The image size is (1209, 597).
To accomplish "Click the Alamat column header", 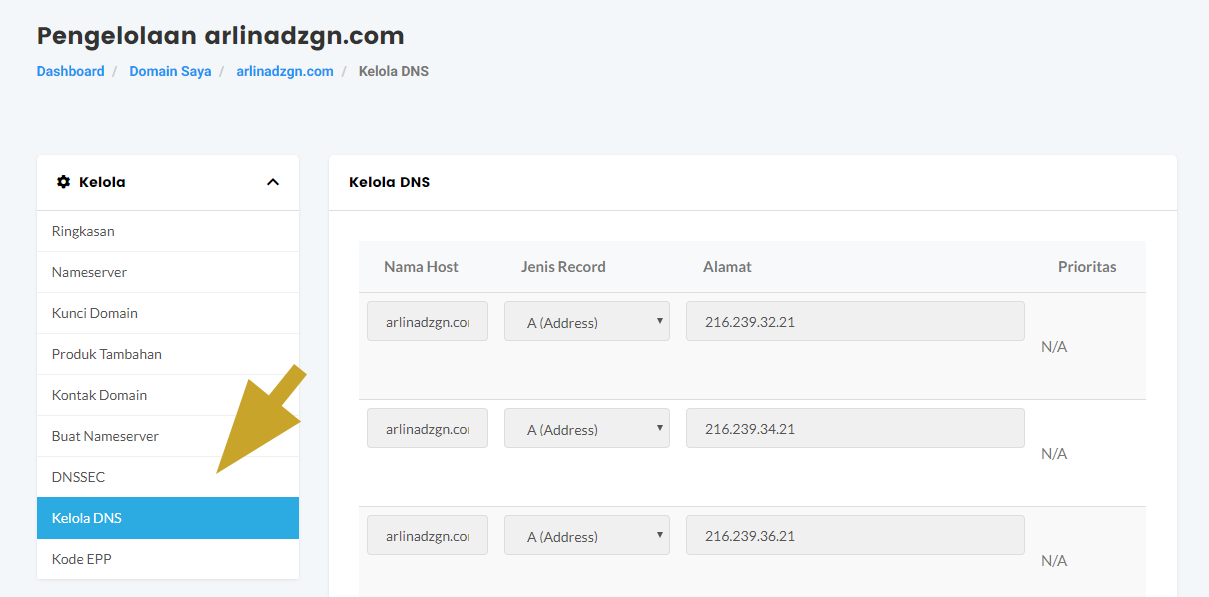I will tap(727, 267).
